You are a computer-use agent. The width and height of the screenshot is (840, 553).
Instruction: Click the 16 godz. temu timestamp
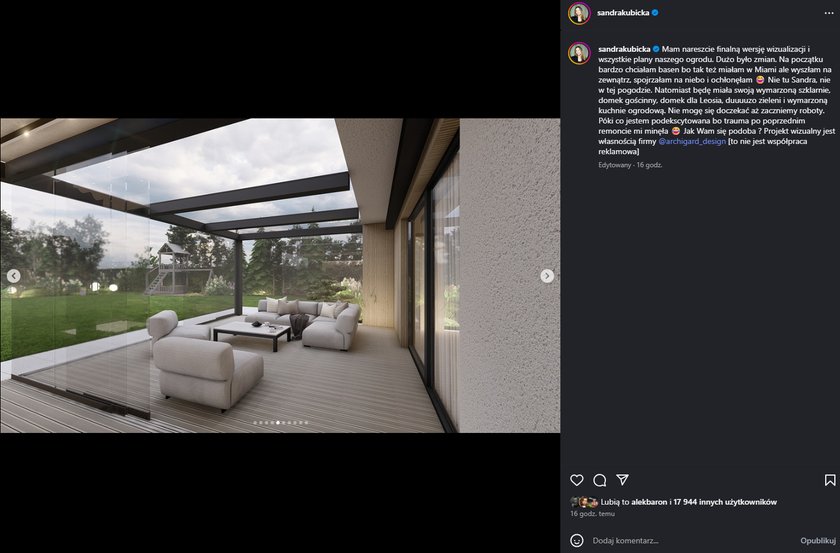coord(592,514)
